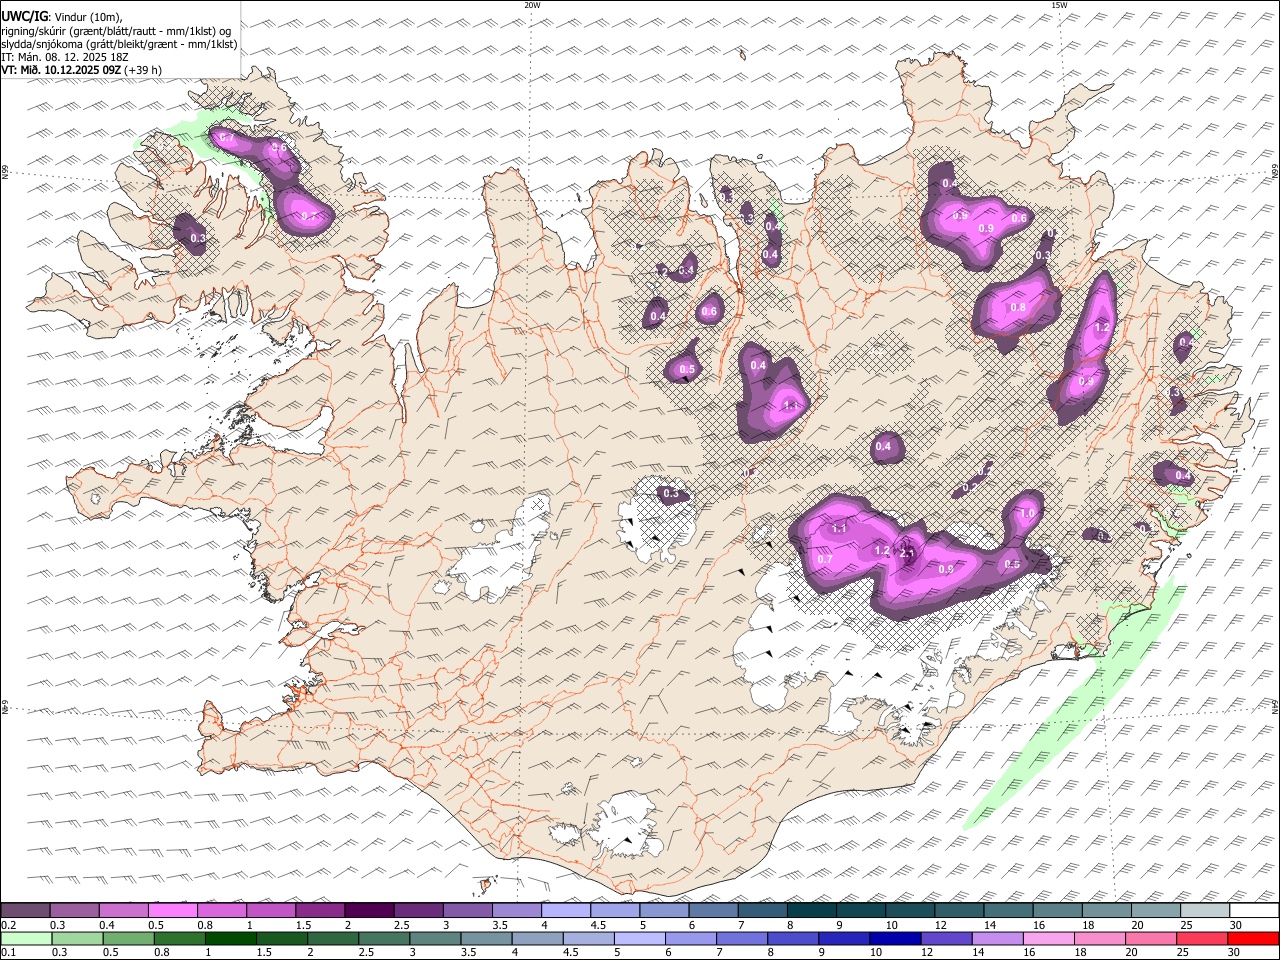Viewport: 1280px width, 960px height.
Task: Select the lilac 14 swatch in lower legend
Action: [997, 938]
